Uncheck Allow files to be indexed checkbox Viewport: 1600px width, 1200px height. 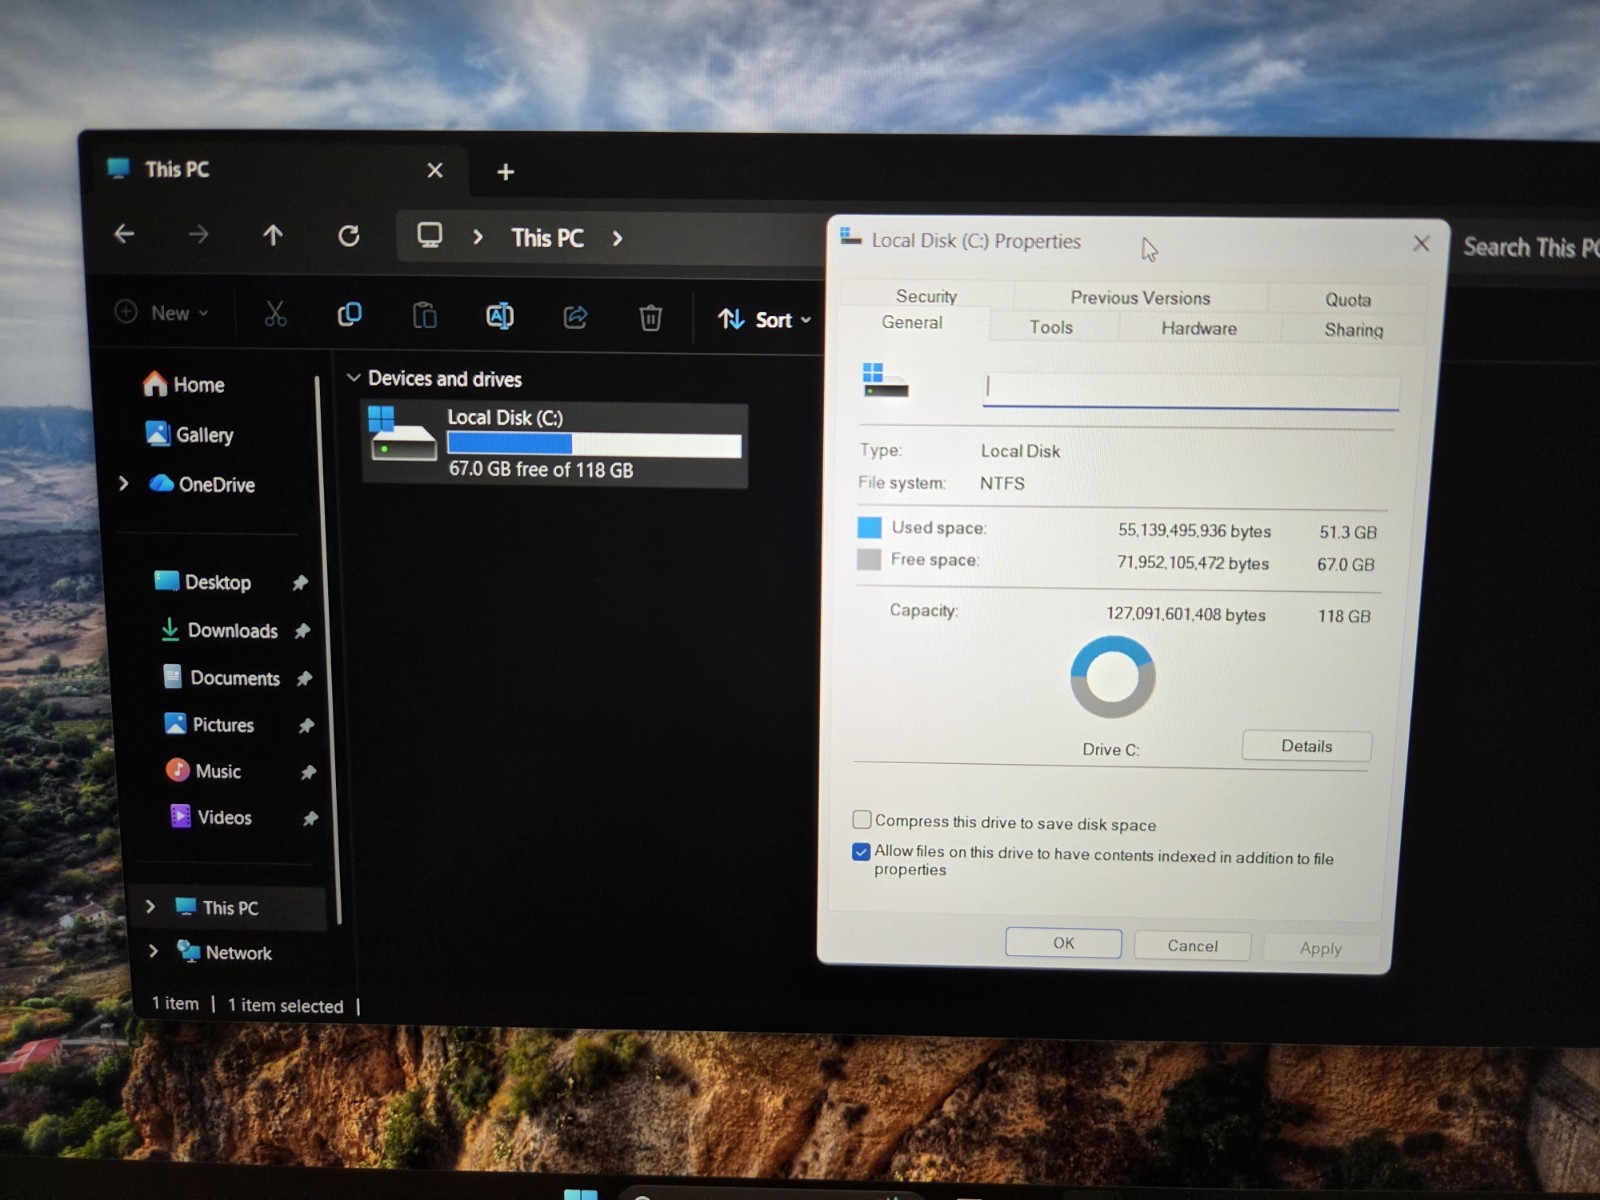[861, 852]
